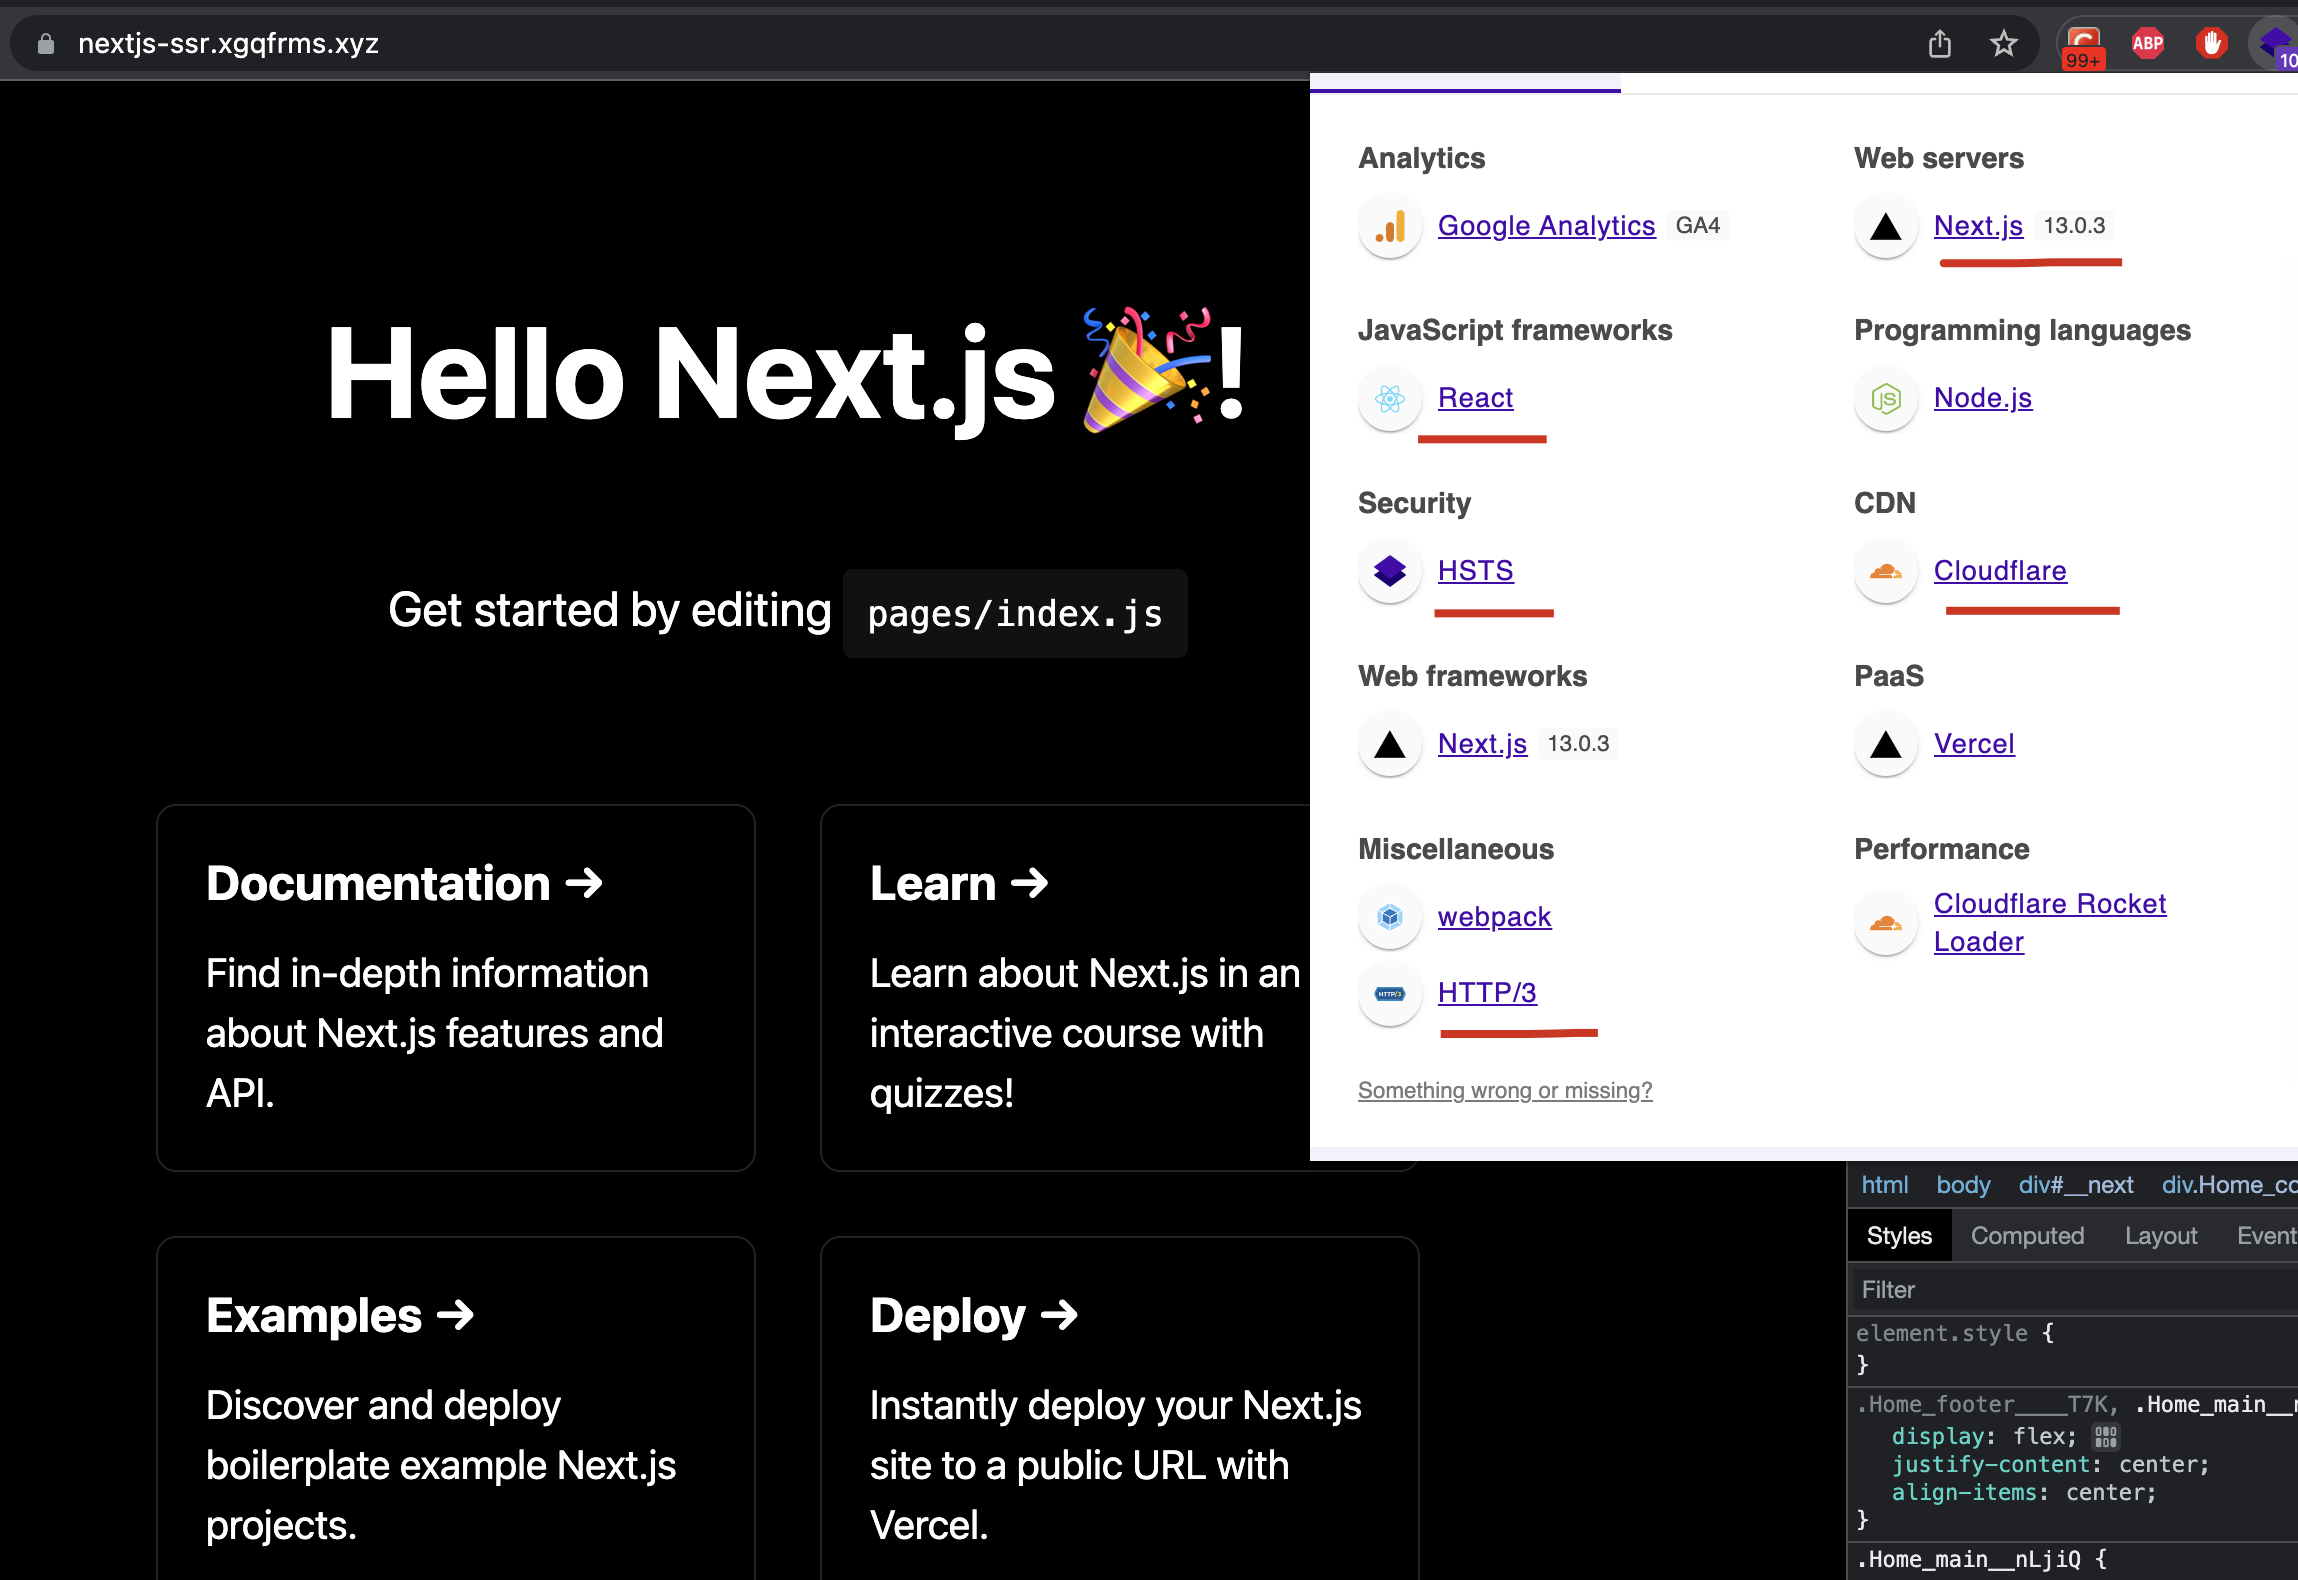Select the active underlined tab in the Wappalyzer popup
This screenshot has width=2298, height=1580.
coord(1465,82)
